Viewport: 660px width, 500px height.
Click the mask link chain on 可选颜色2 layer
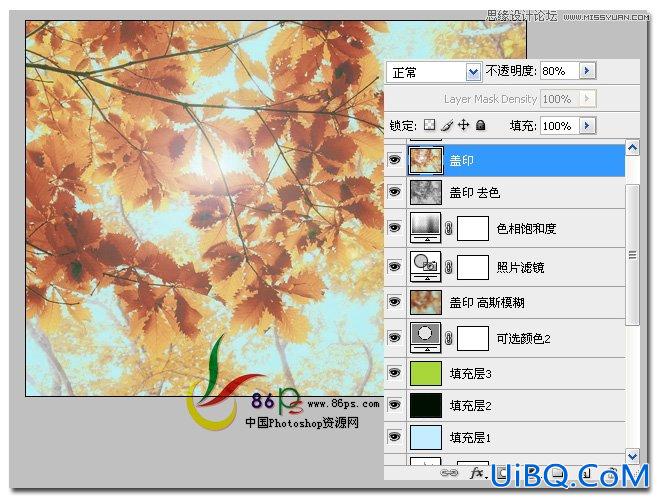point(449,338)
